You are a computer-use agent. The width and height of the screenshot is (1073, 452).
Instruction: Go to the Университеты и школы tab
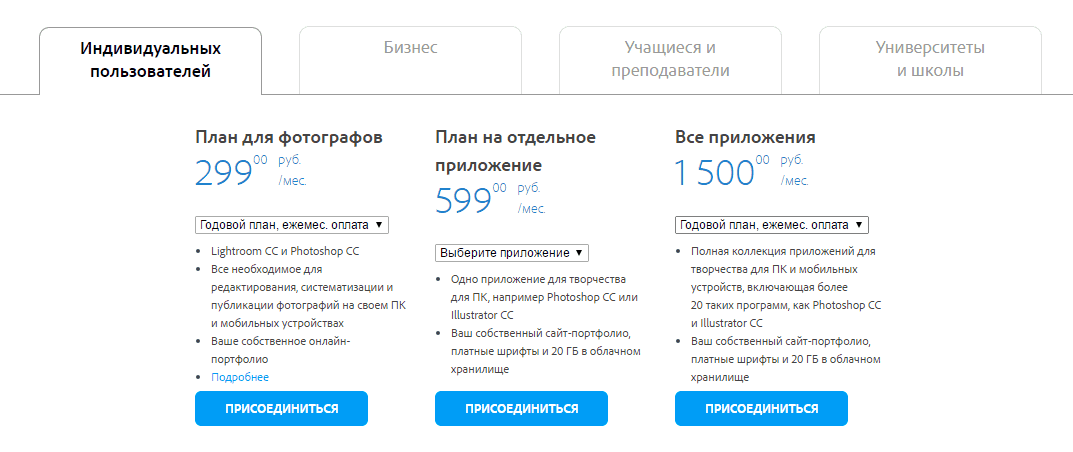[930, 60]
